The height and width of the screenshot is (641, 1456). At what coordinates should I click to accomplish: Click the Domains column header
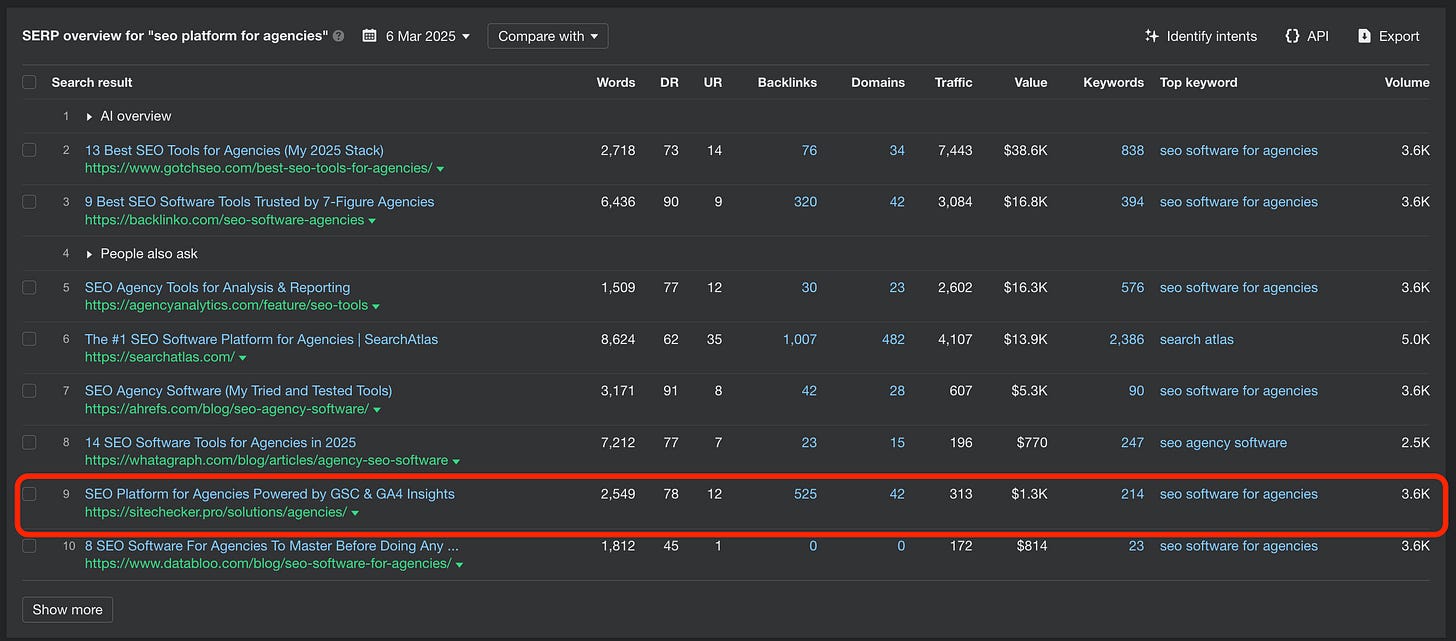point(878,82)
